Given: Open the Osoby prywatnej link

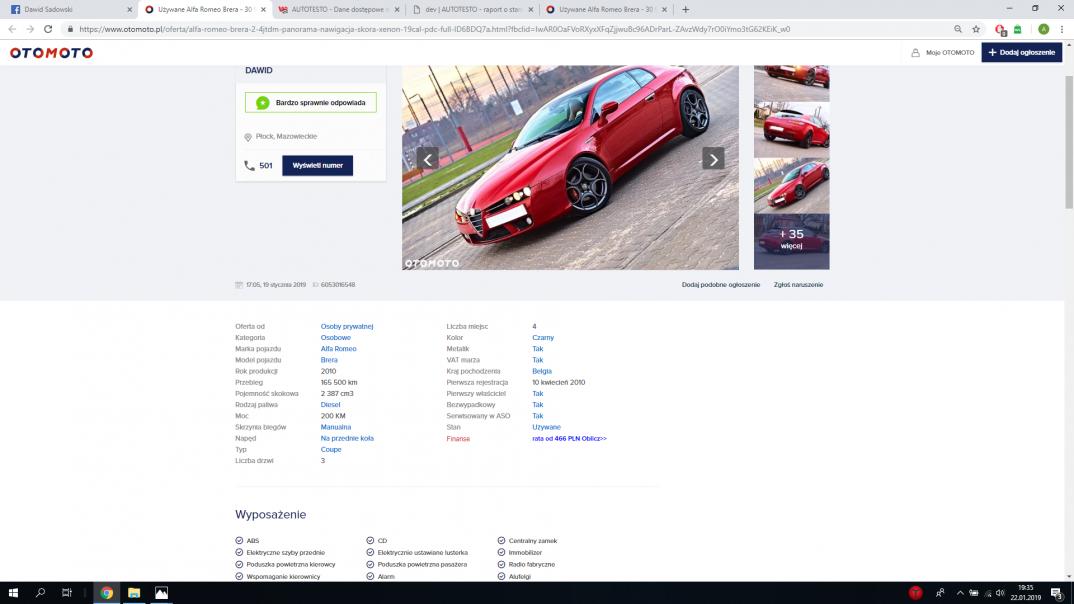Looking at the screenshot, I should [347, 327].
